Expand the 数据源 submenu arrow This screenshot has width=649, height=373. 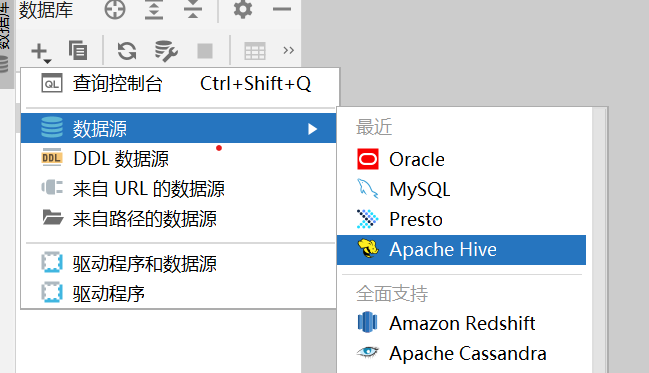pos(312,129)
